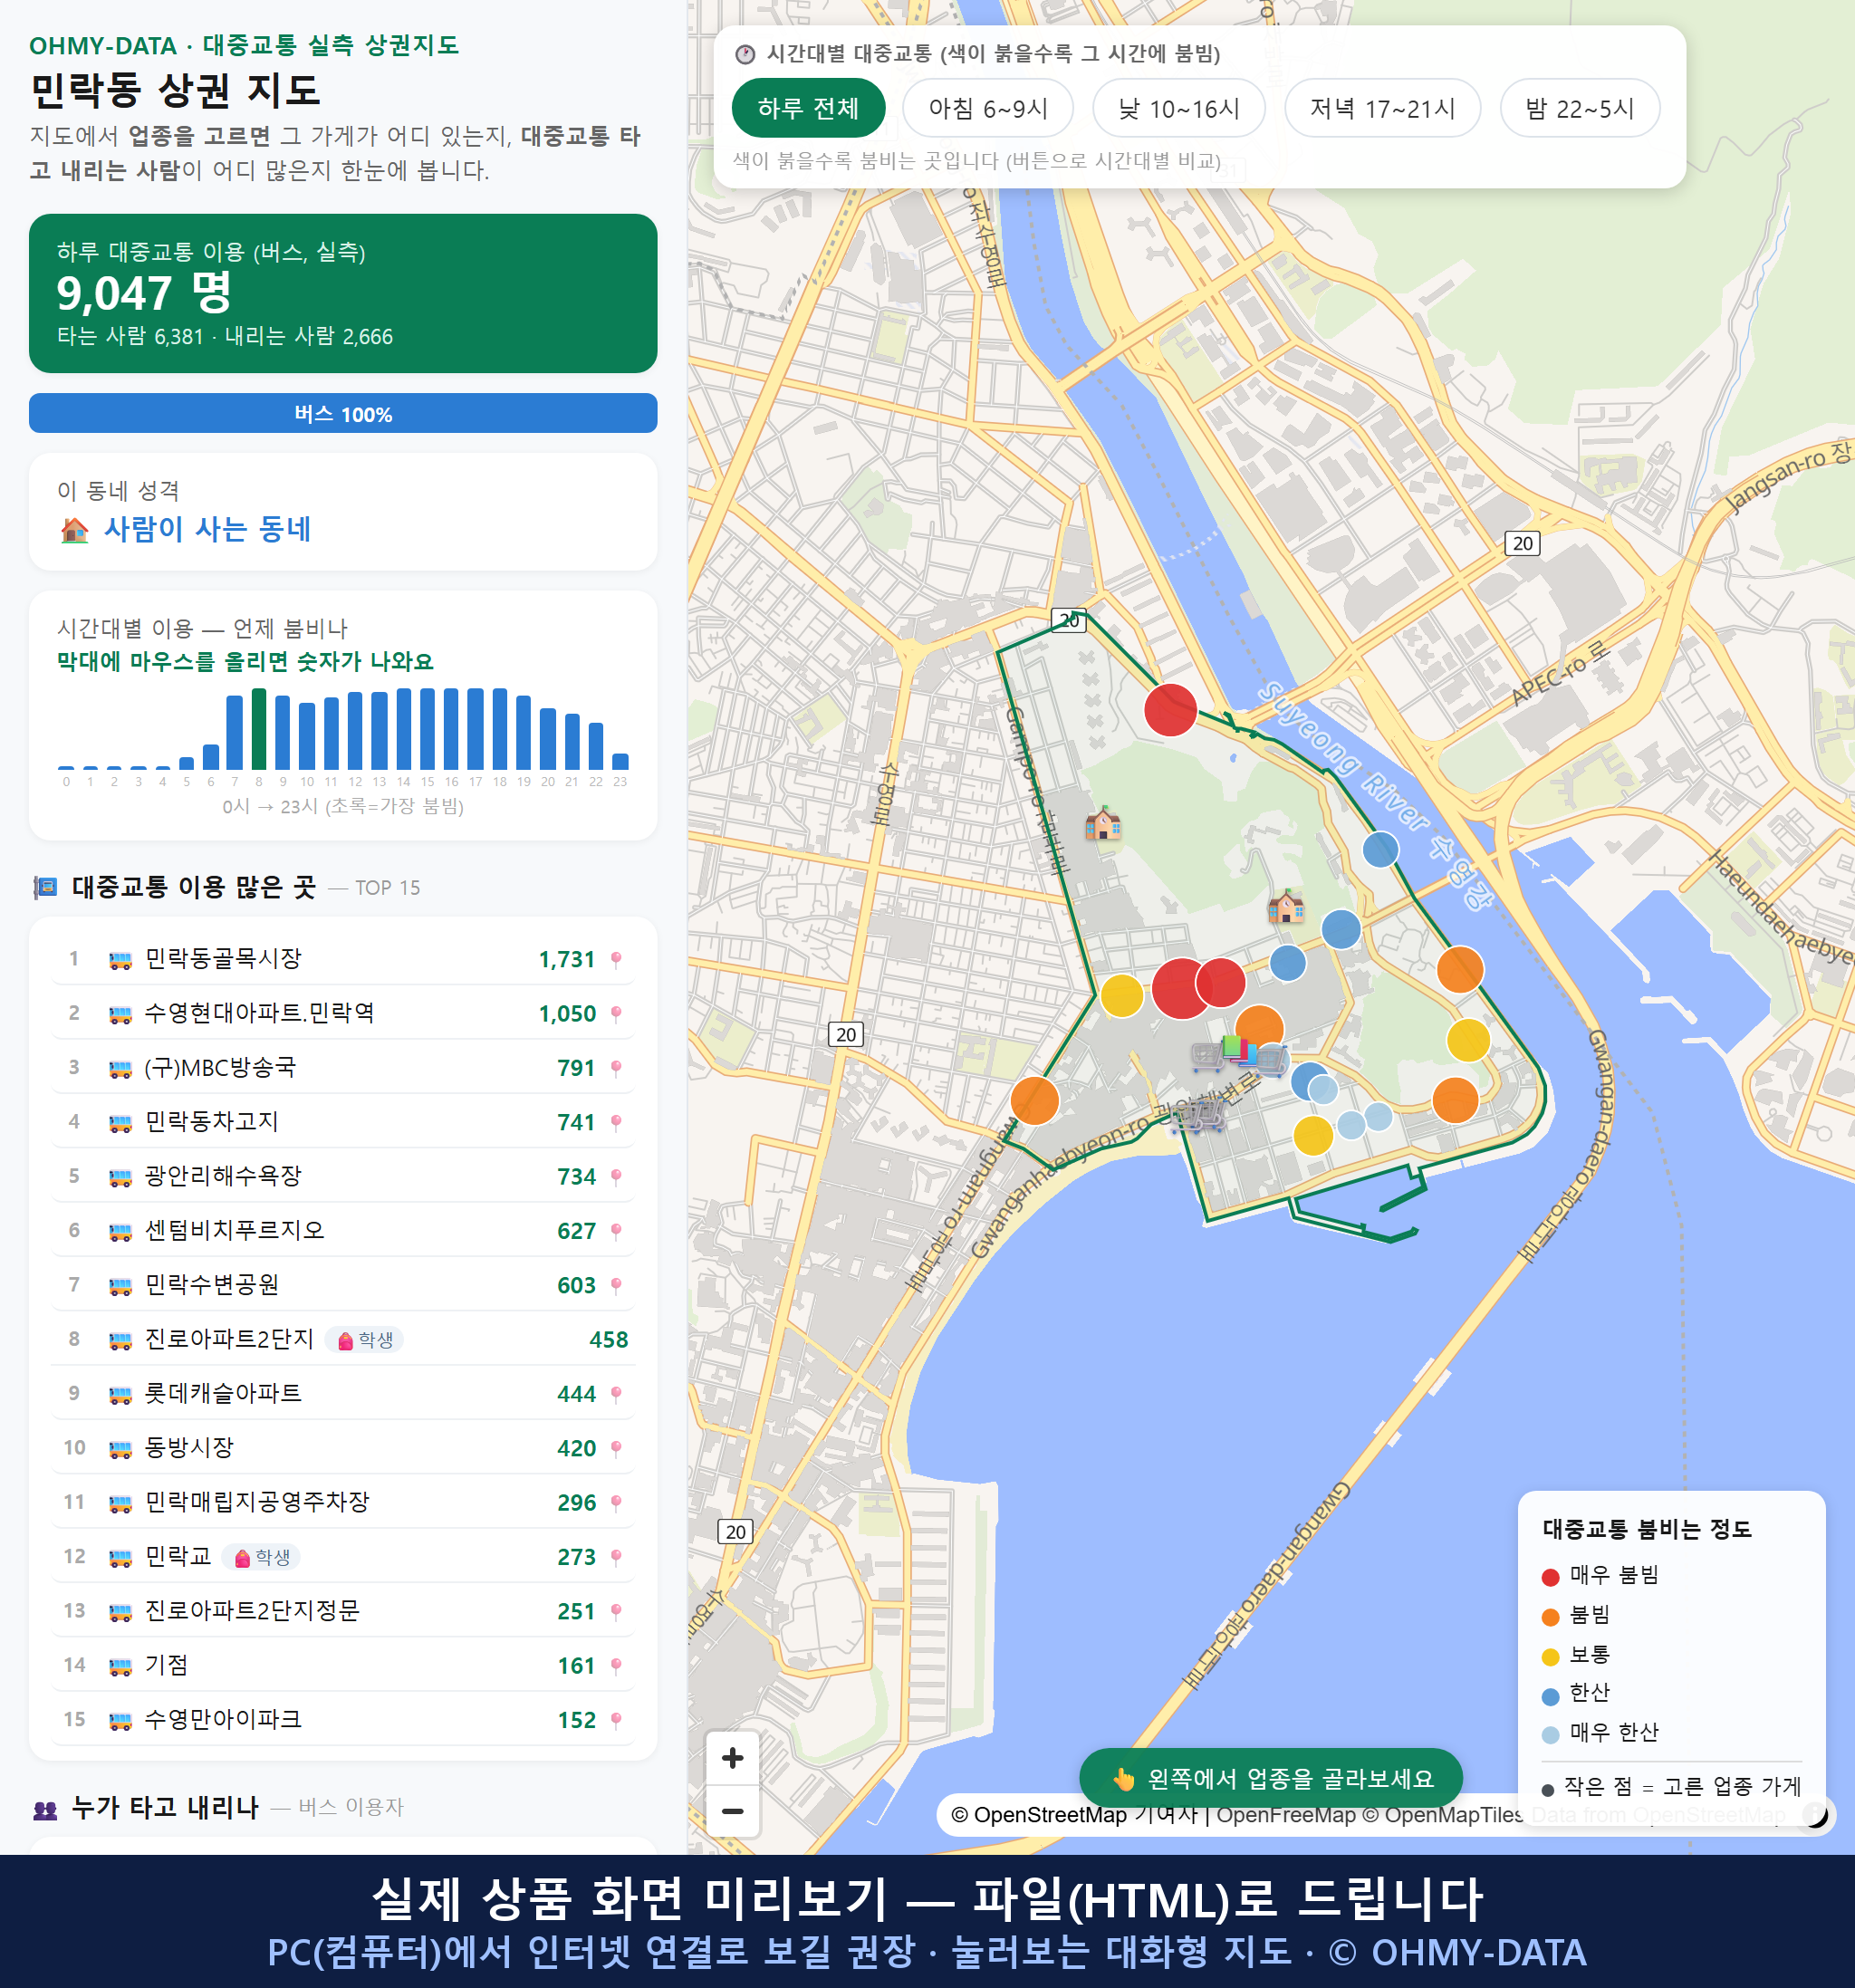
Task: Click the 누가 타고 내리나 section heading
Action: pyautogui.click(x=165, y=1807)
